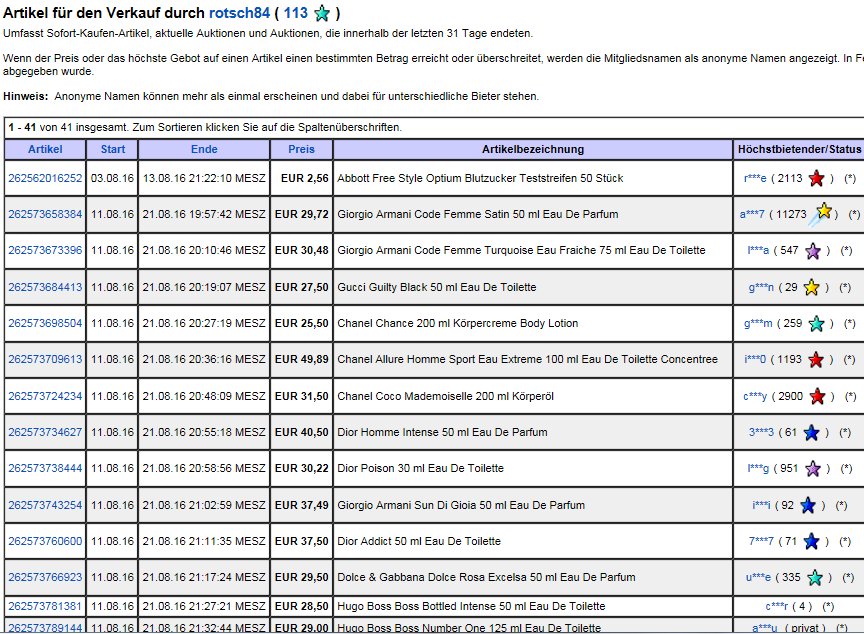864x634 pixels.
Task: Click yellow star beside g***n (29)
Action: pos(812,288)
